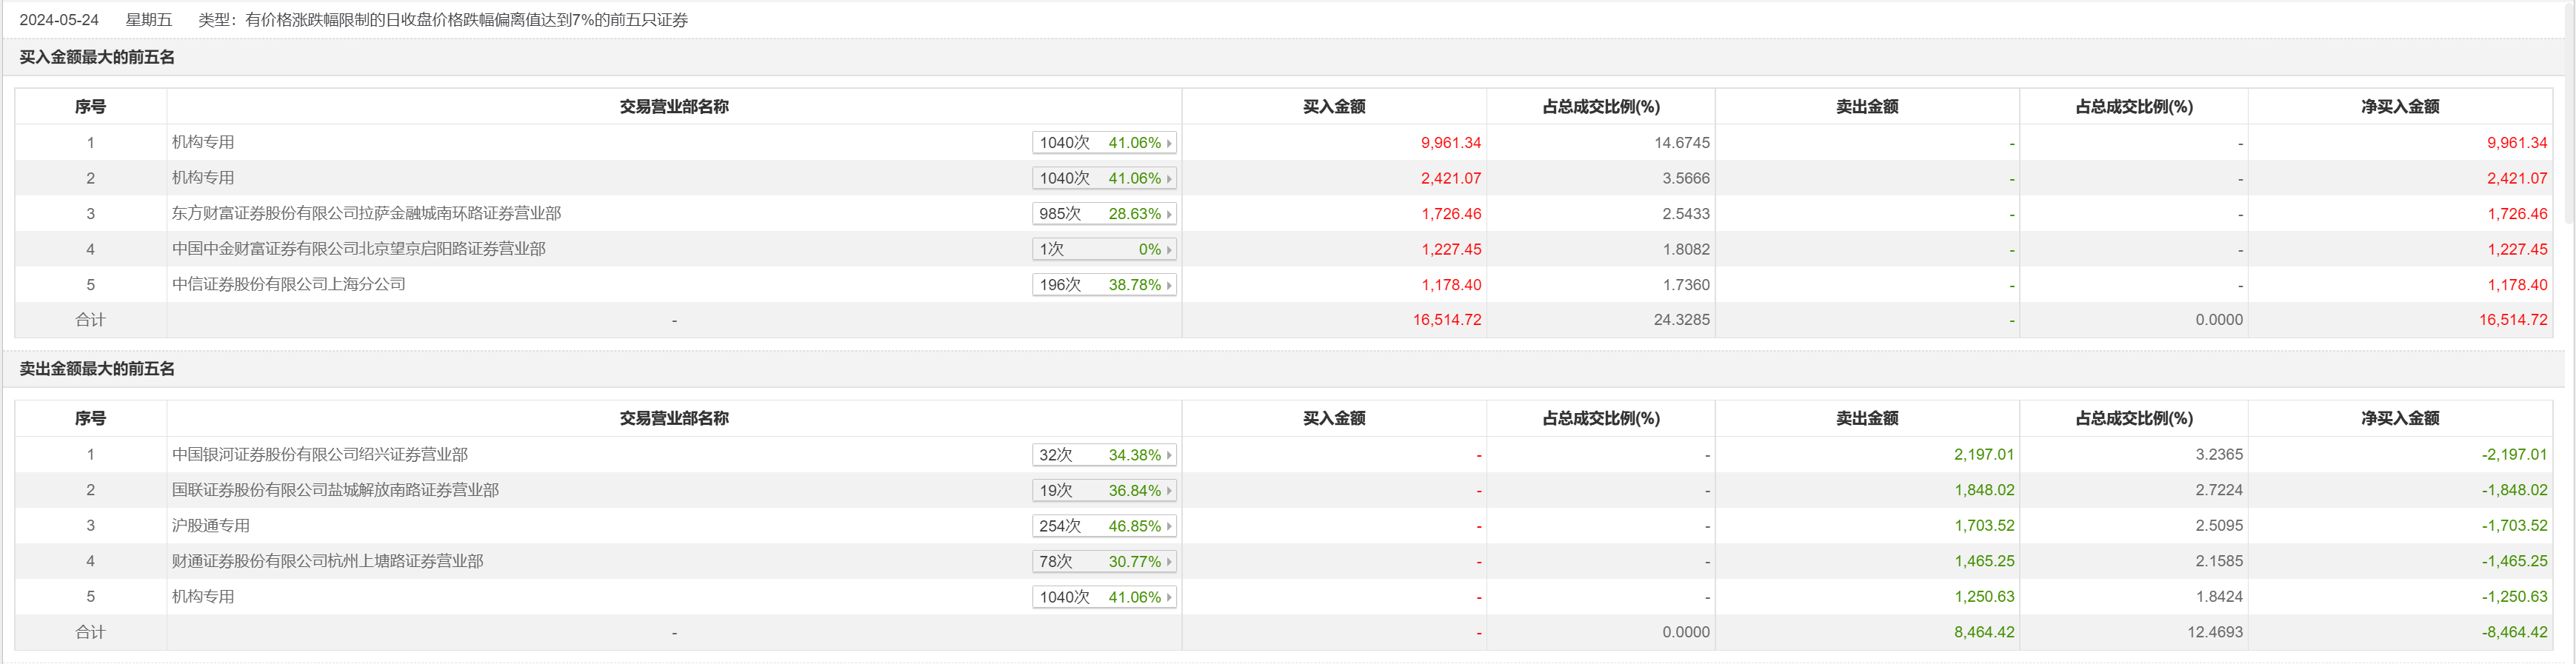Open 国联证券盐城解放南路营业部 link
This screenshot has width=2576, height=664.
[x=335, y=490]
